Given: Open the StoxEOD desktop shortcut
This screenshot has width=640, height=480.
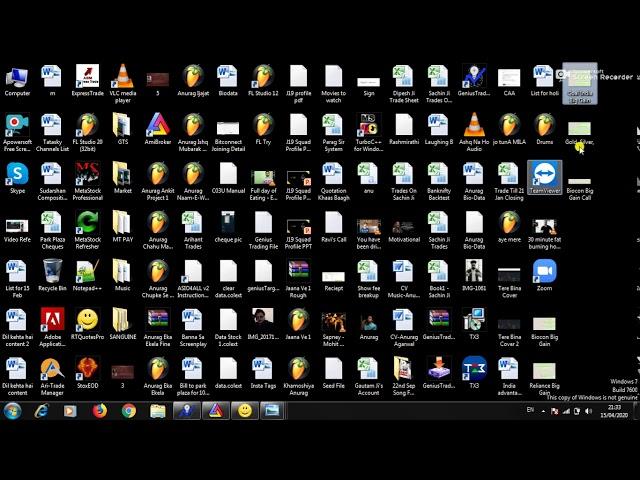Looking at the screenshot, I should coord(87,373).
